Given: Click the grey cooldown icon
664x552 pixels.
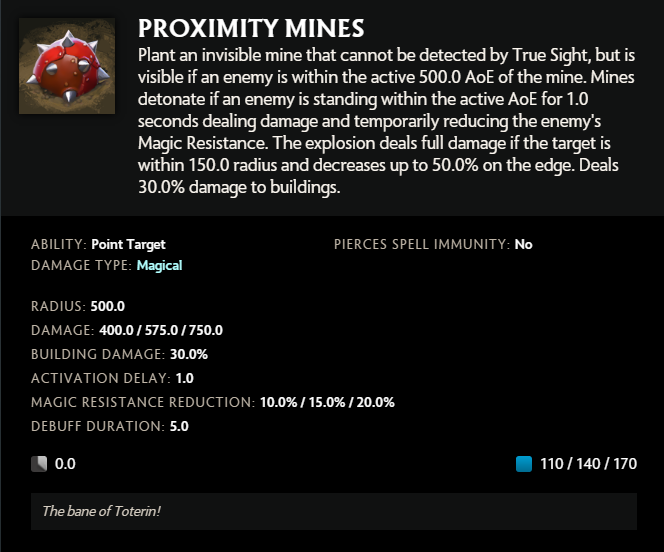Looking at the screenshot, I should (39, 464).
